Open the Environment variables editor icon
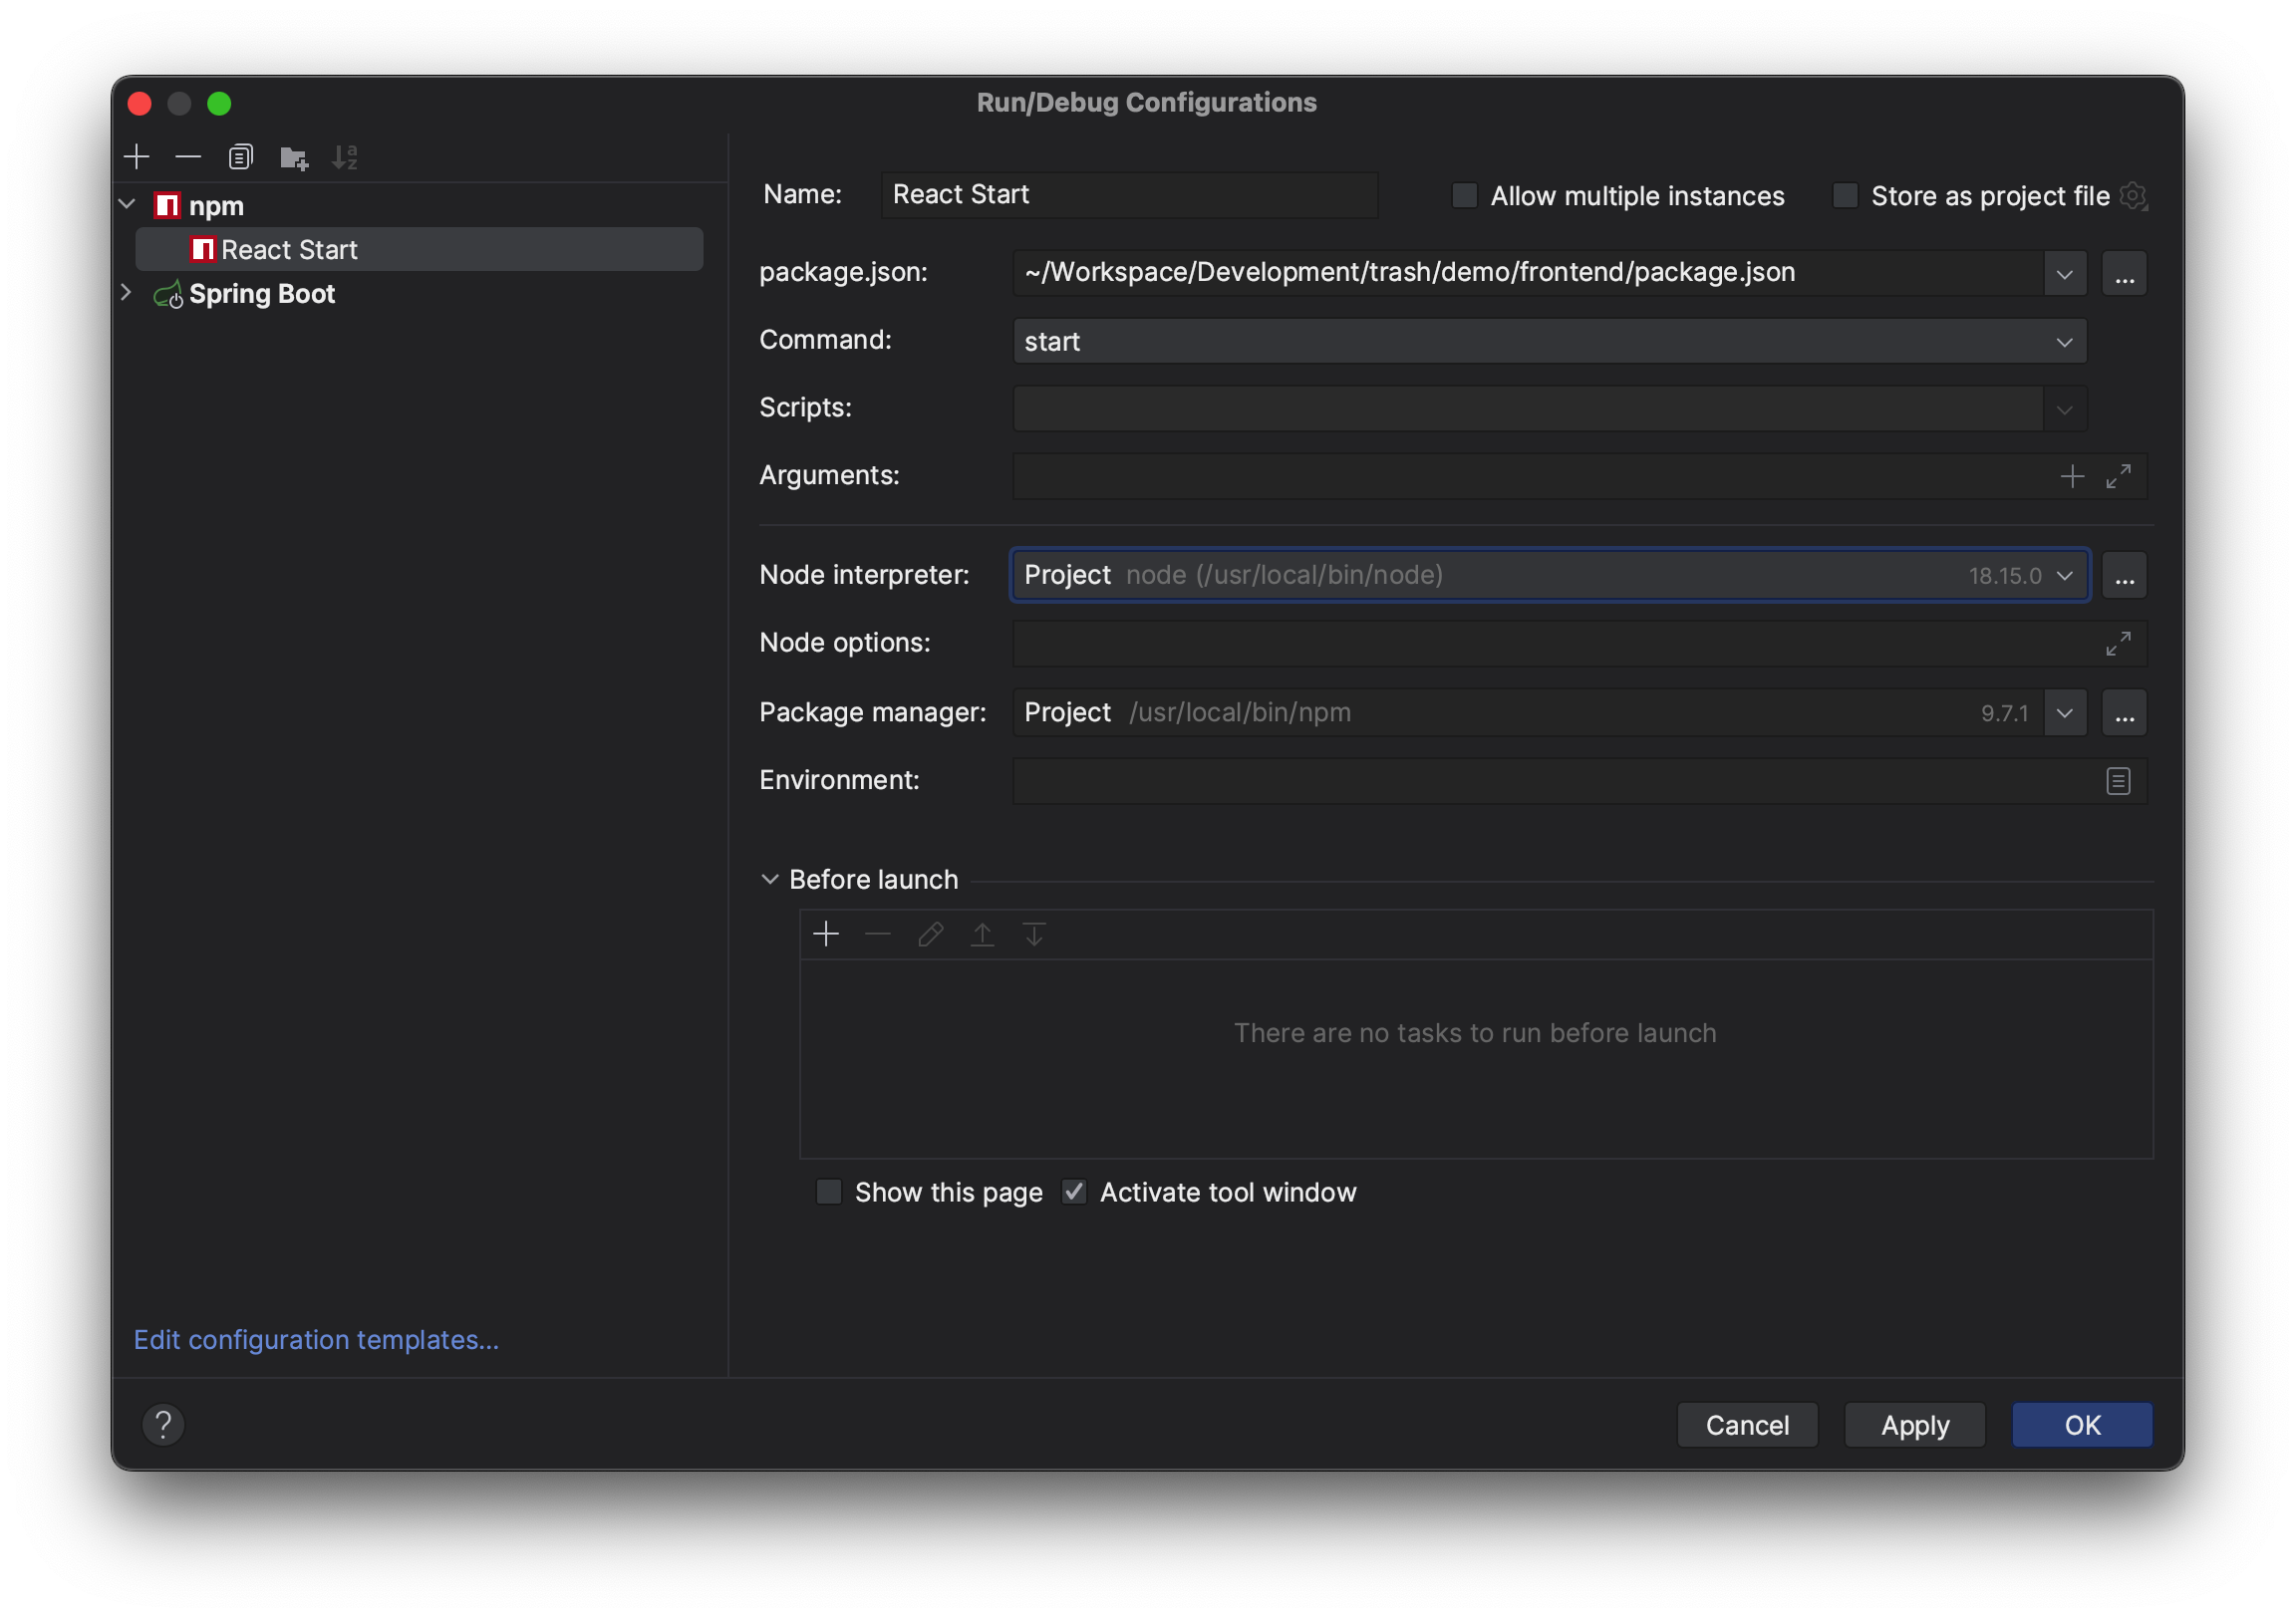The width and height of the screenshot is (2296, 1618). [x=2117, y=781]
